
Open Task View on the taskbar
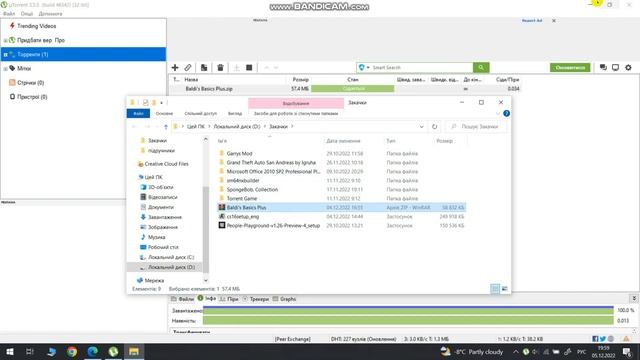[30, 351]
